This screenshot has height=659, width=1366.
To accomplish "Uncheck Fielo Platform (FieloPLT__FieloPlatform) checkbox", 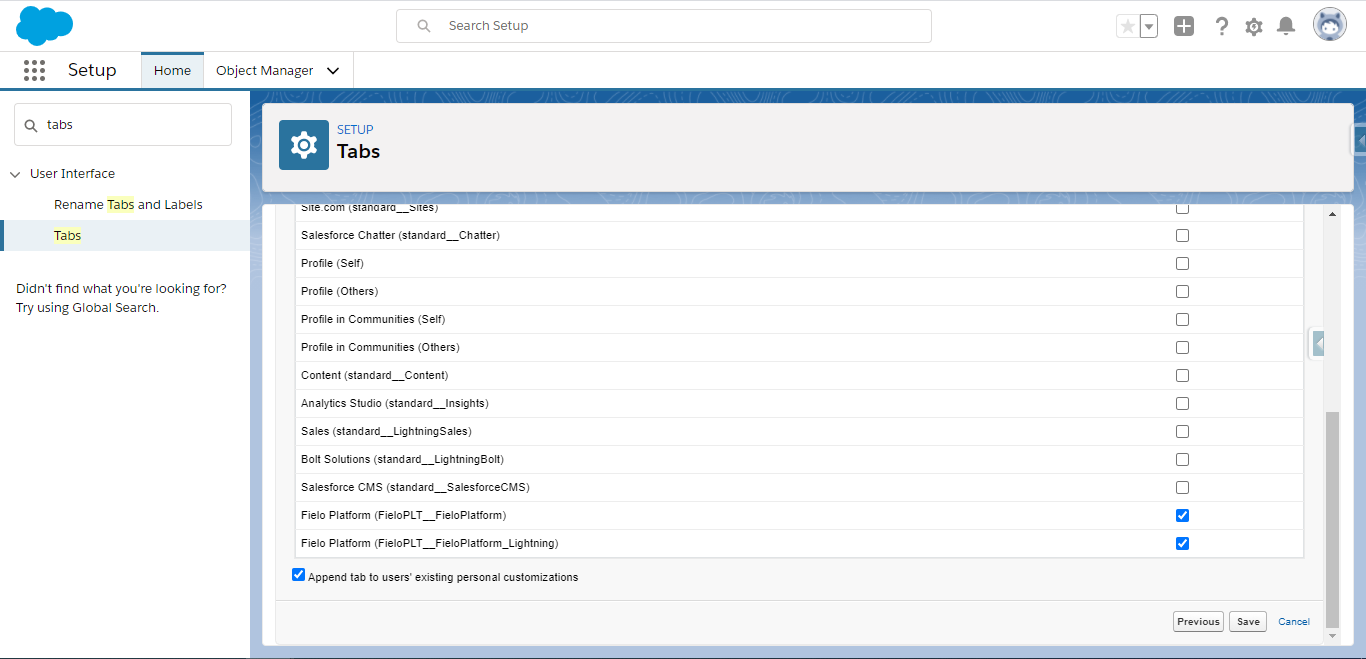I will pos(1182,516).
